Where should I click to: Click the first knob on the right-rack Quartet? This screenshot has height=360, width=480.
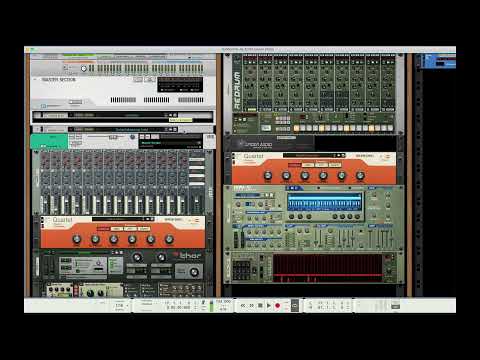268,175
